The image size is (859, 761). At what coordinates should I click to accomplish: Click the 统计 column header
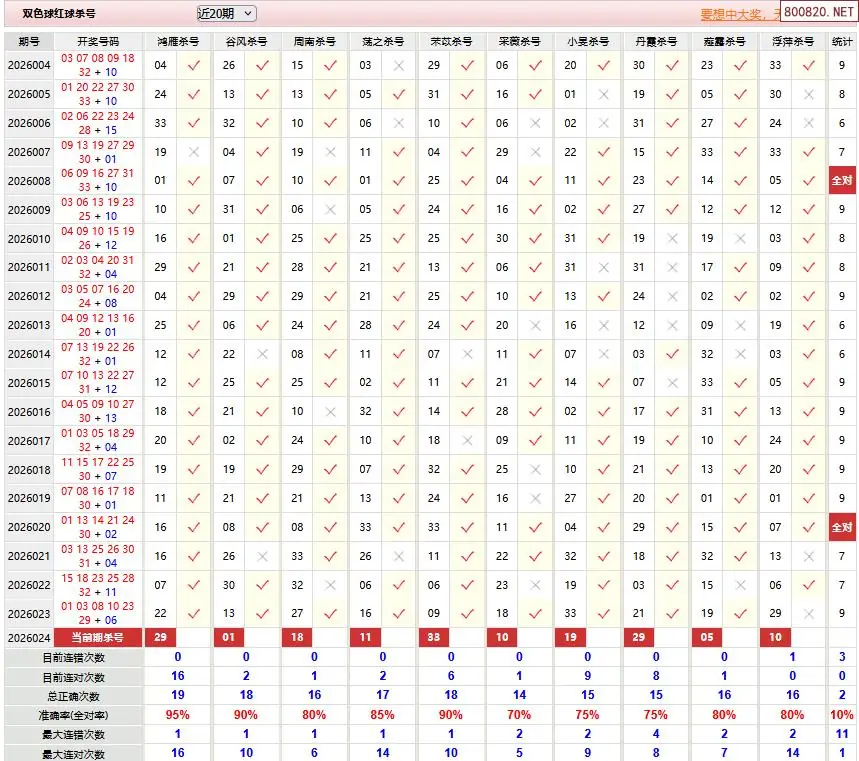point(842,41)
